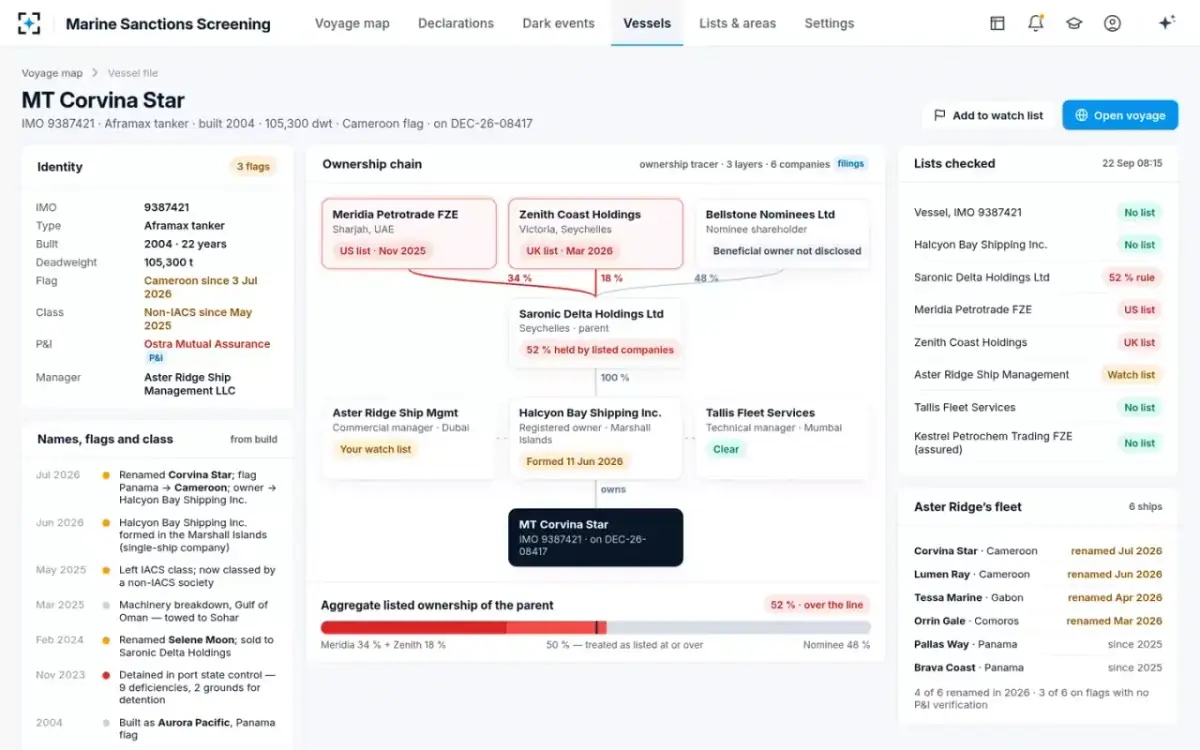Viewport: 1200px width, 750px height.
Task: Click the '52 % rule' badge for Saronic Delta
Action: pyautogui.click(x=1131, y=277)
